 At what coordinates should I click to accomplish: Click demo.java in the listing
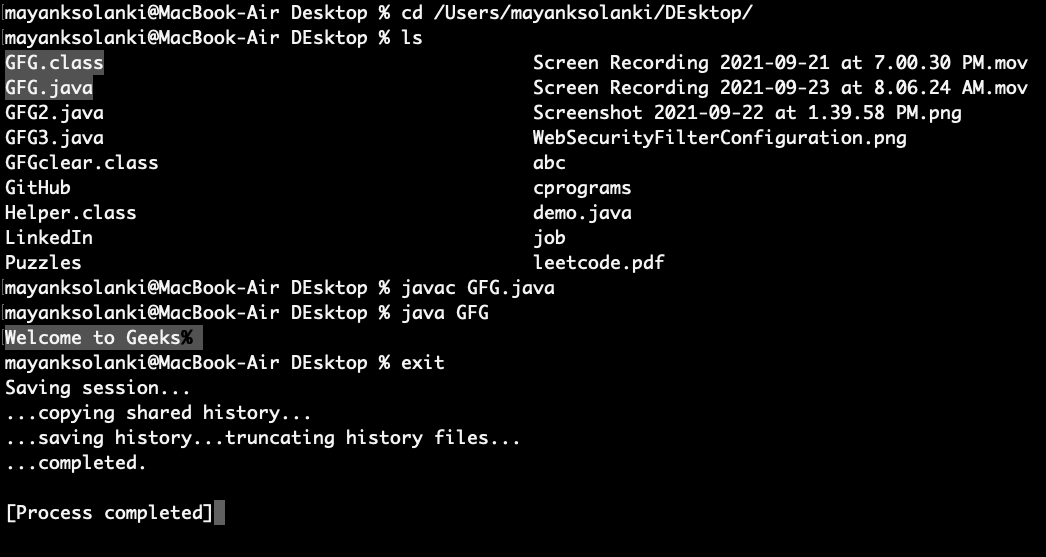[x=582, y=213]
